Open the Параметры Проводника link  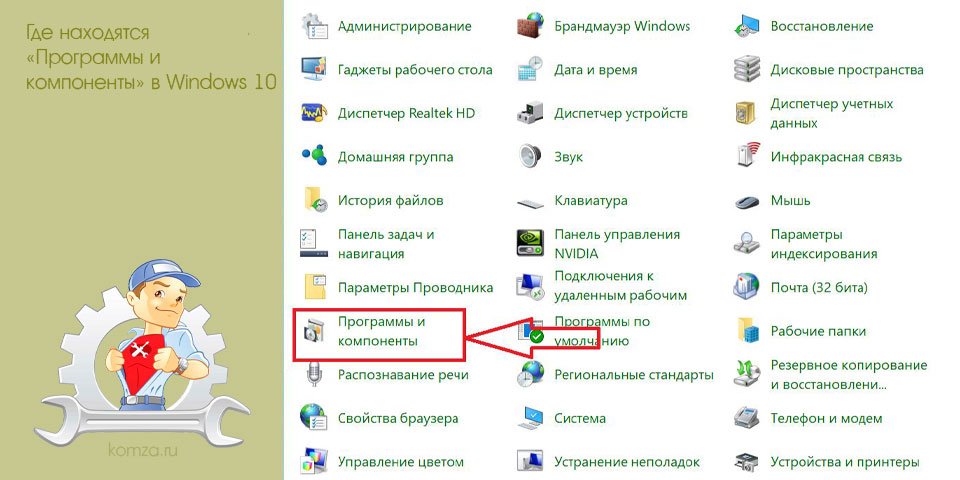pyautogui.click(x=415, y=288)
